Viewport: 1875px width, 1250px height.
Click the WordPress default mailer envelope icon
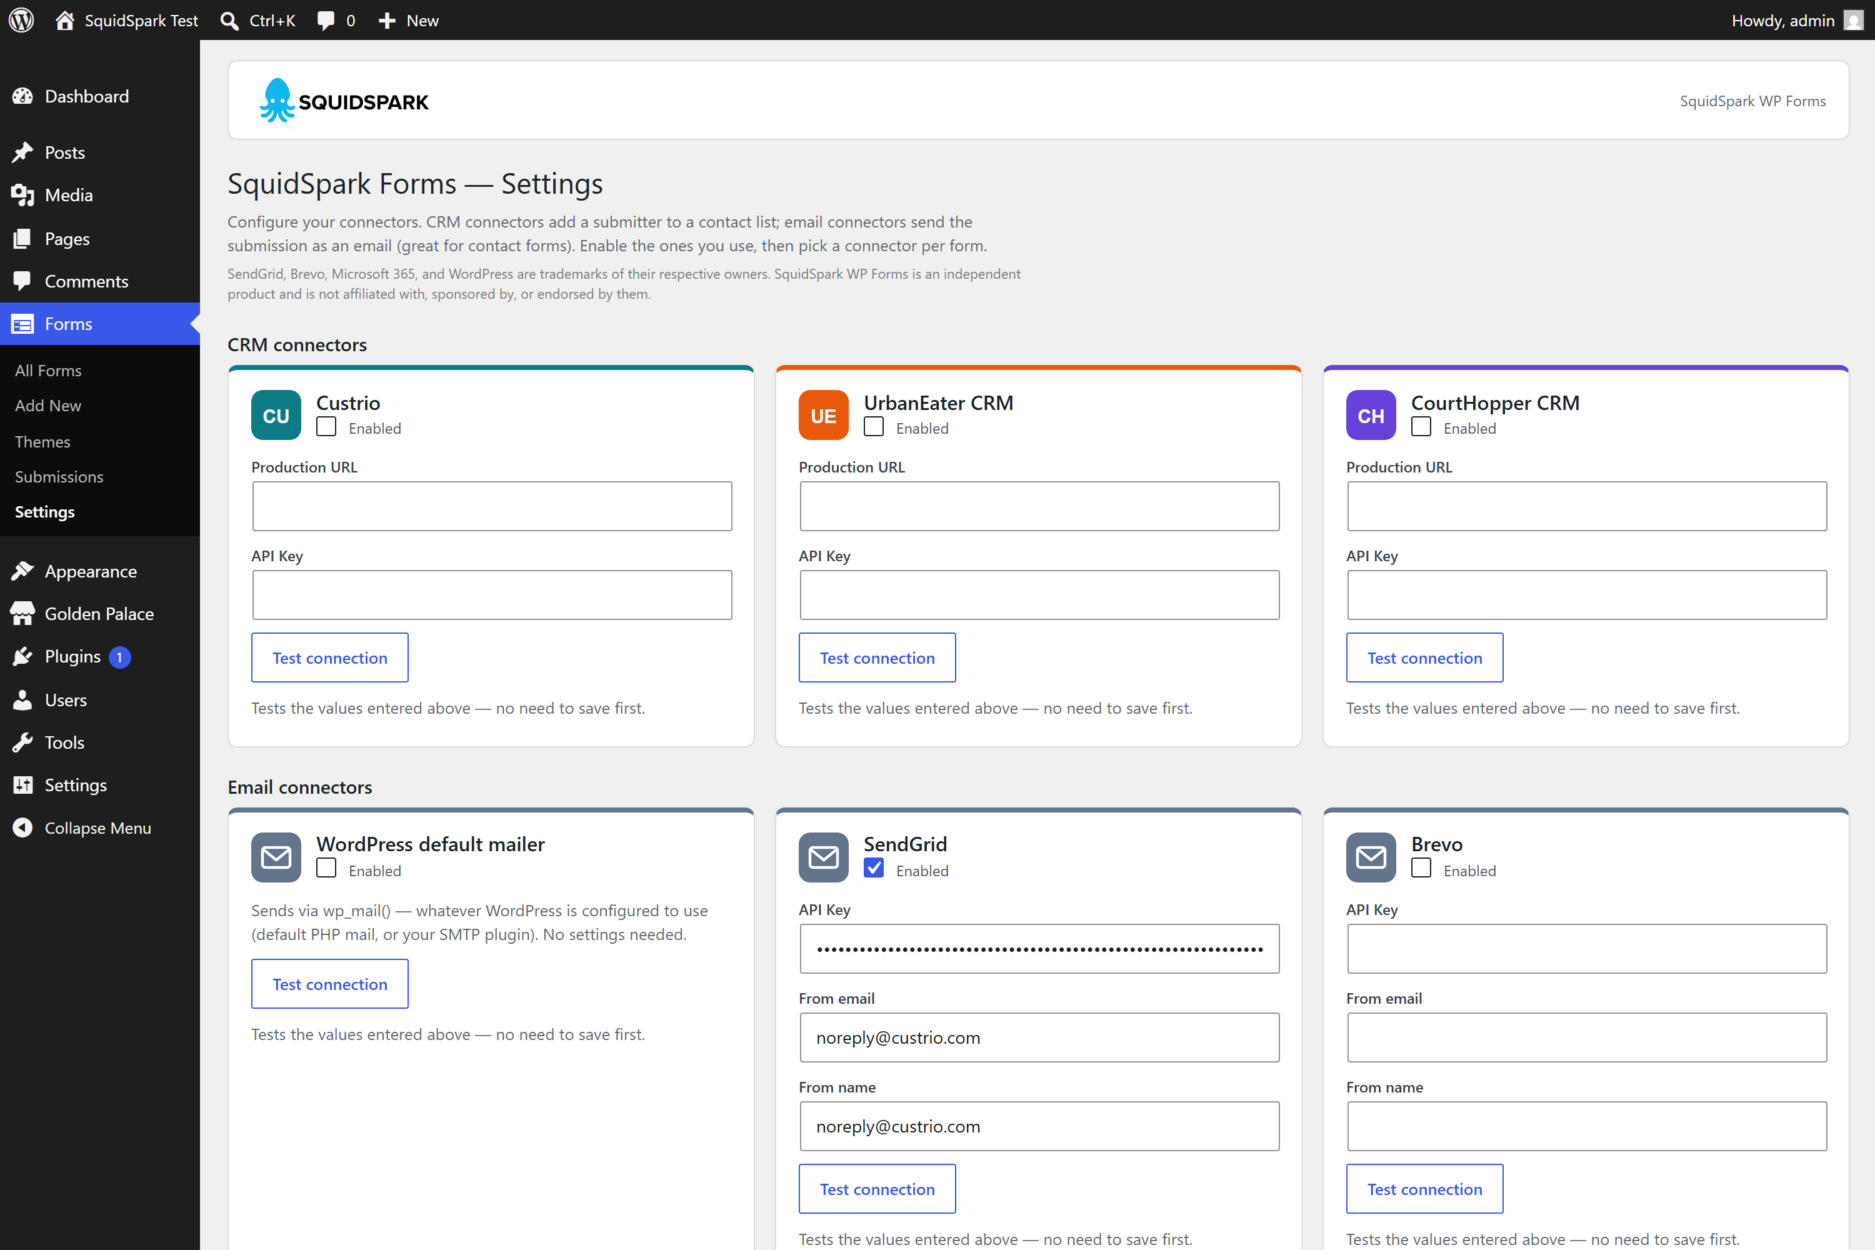276,857
